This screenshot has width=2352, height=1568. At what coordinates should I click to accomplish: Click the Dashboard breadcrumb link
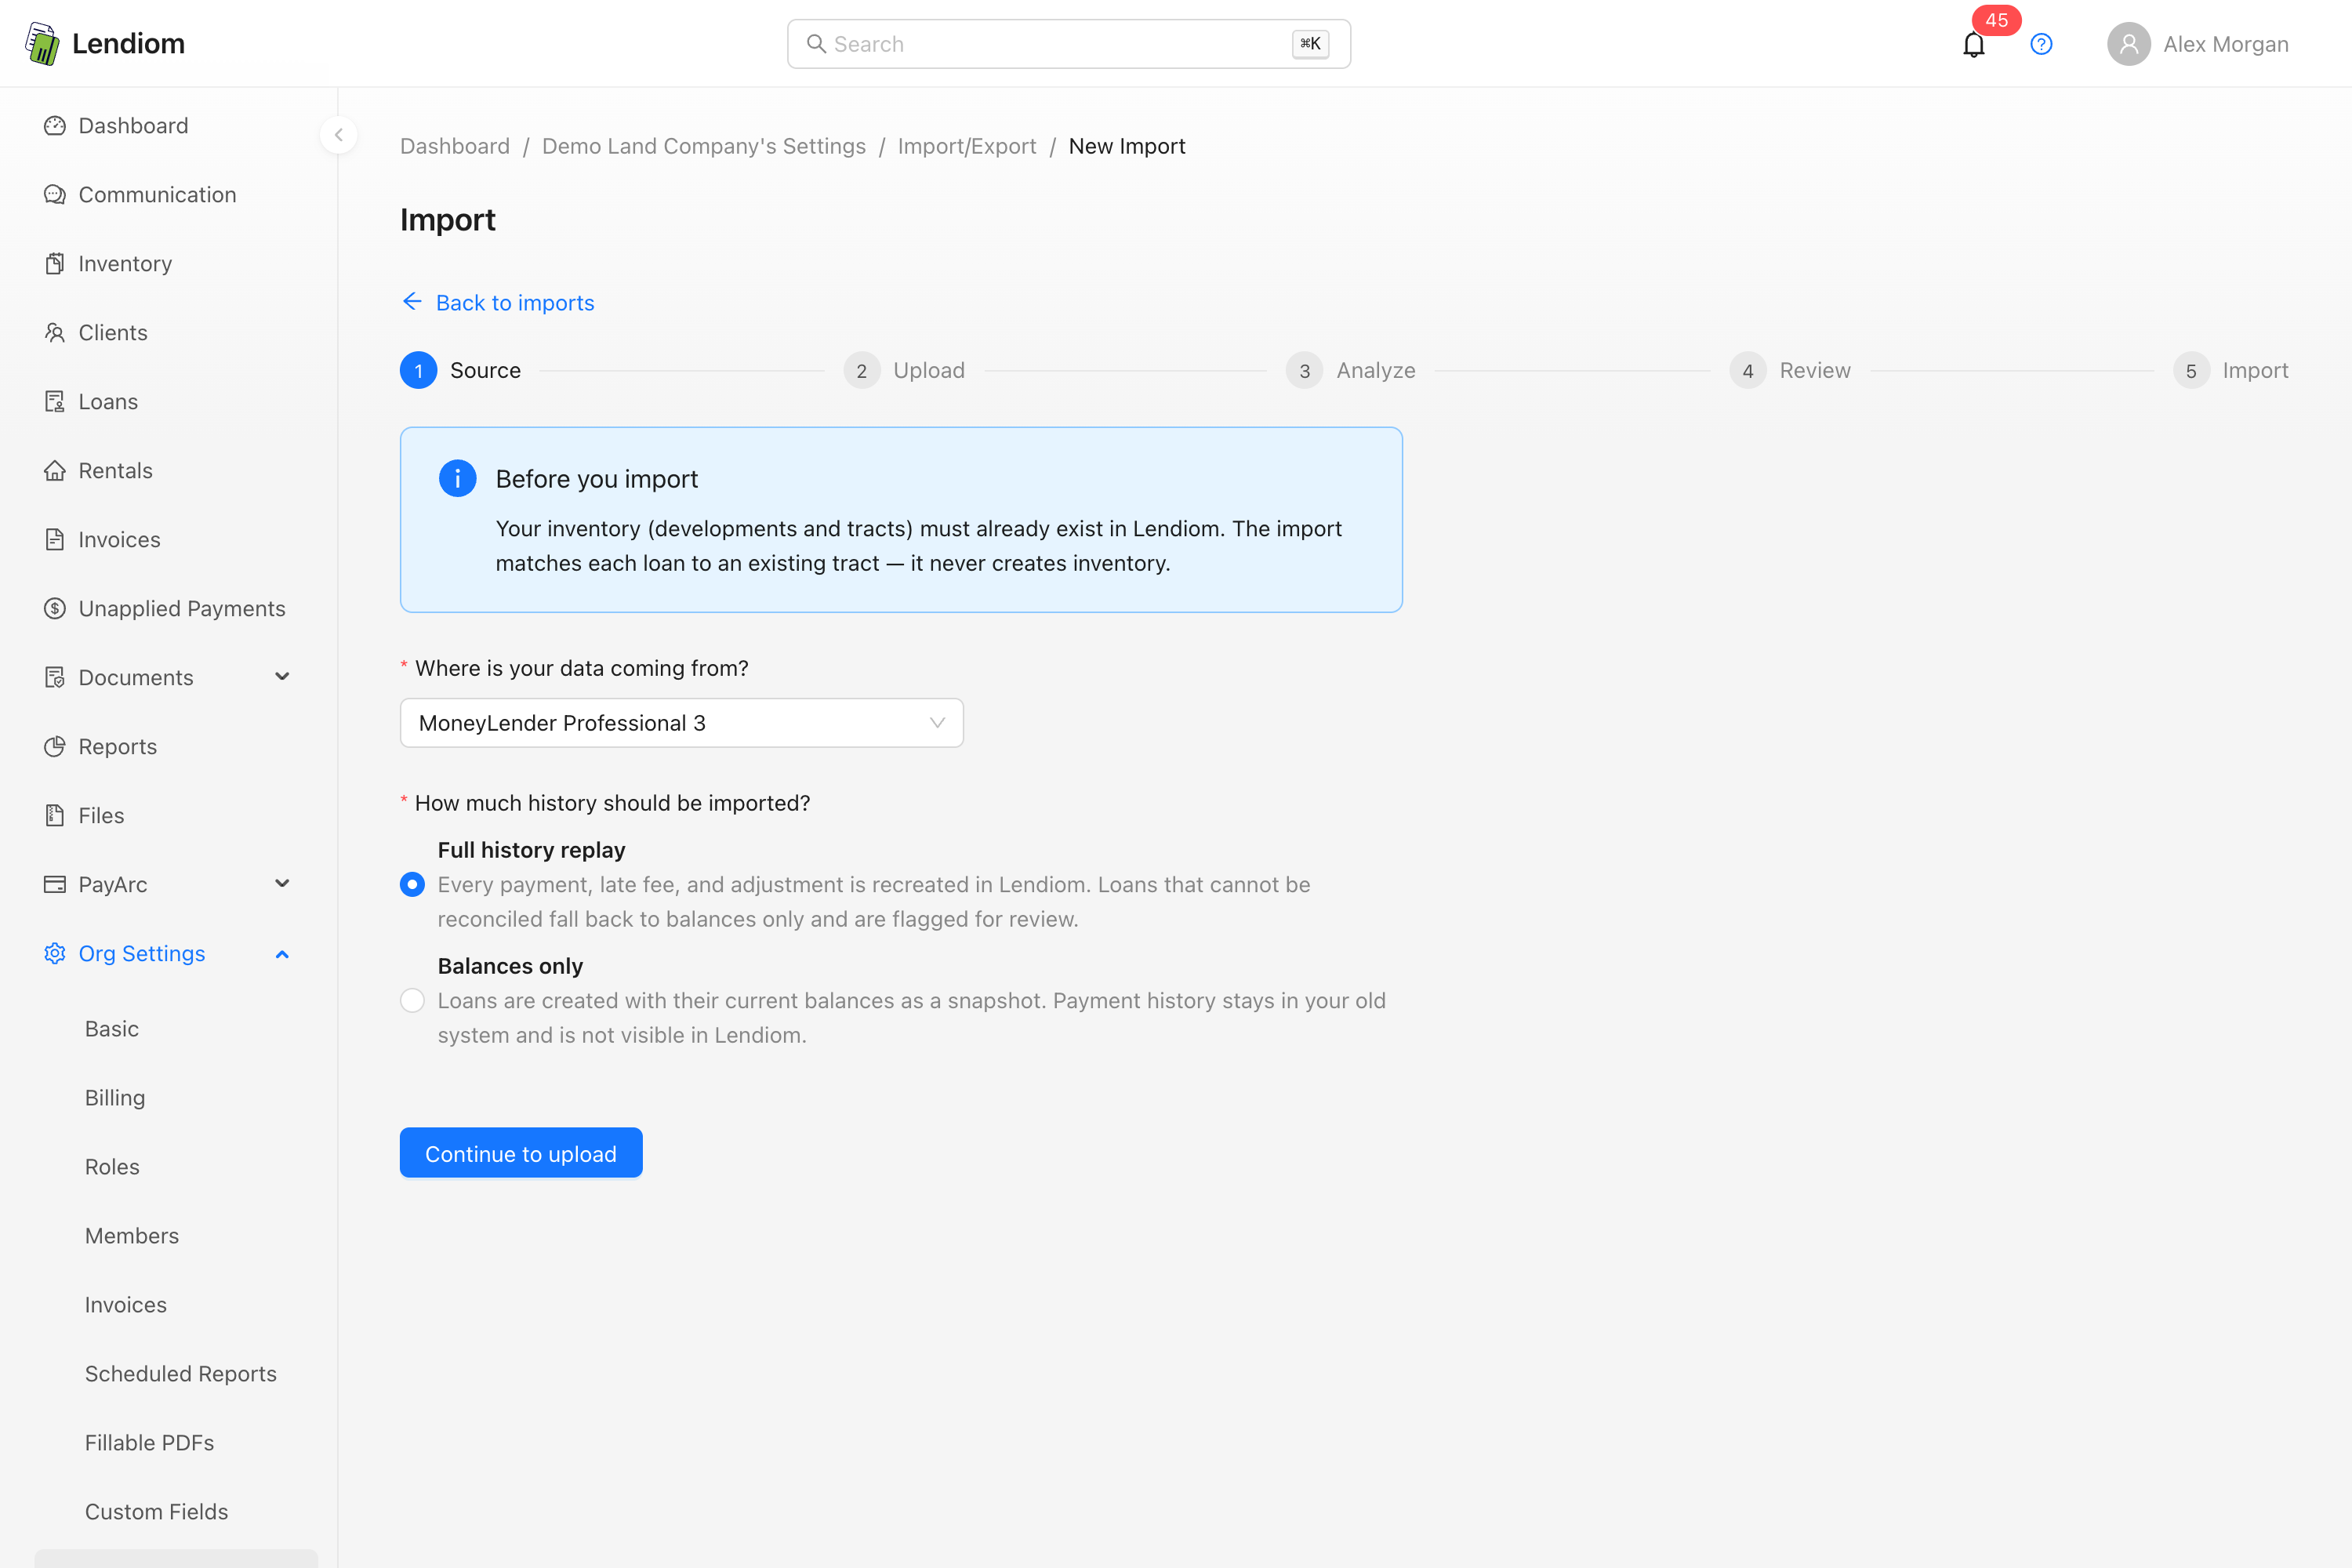(x=455, y=146)
